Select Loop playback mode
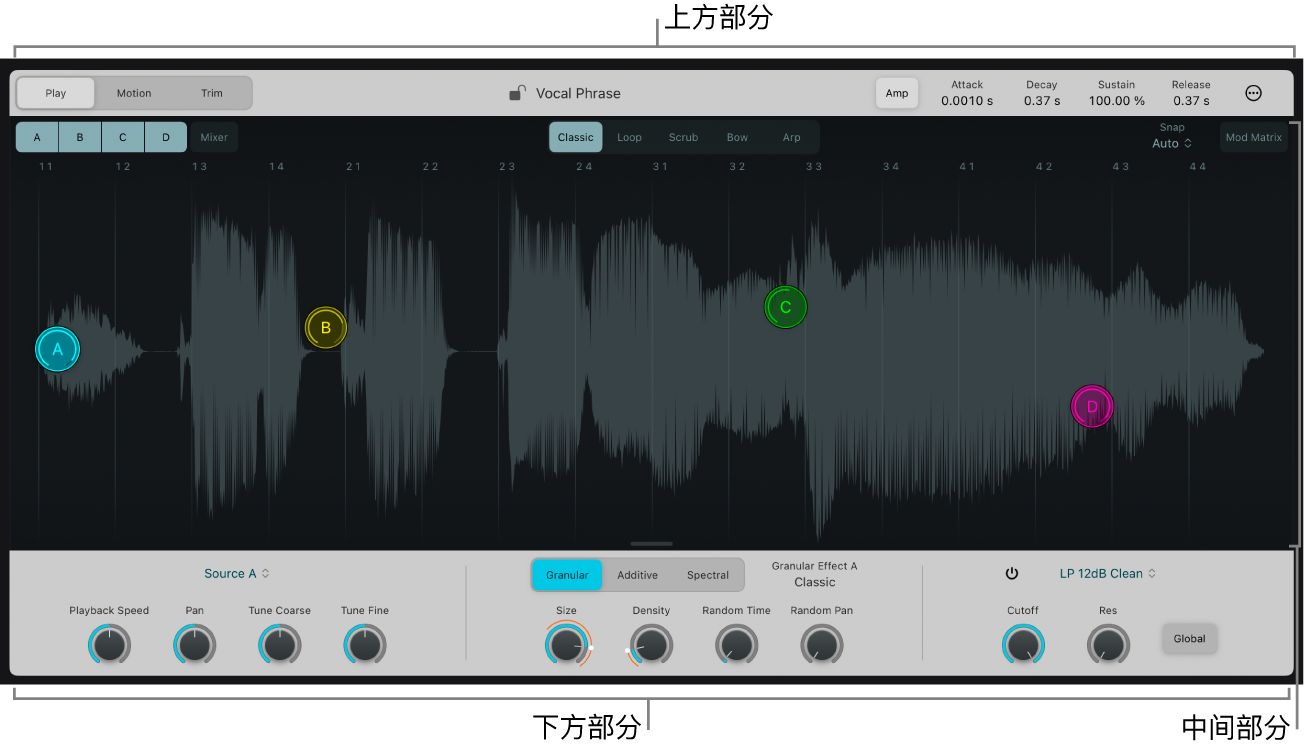Image resolution: width=1306 pixels, height=747 pixels. point(630,137)
